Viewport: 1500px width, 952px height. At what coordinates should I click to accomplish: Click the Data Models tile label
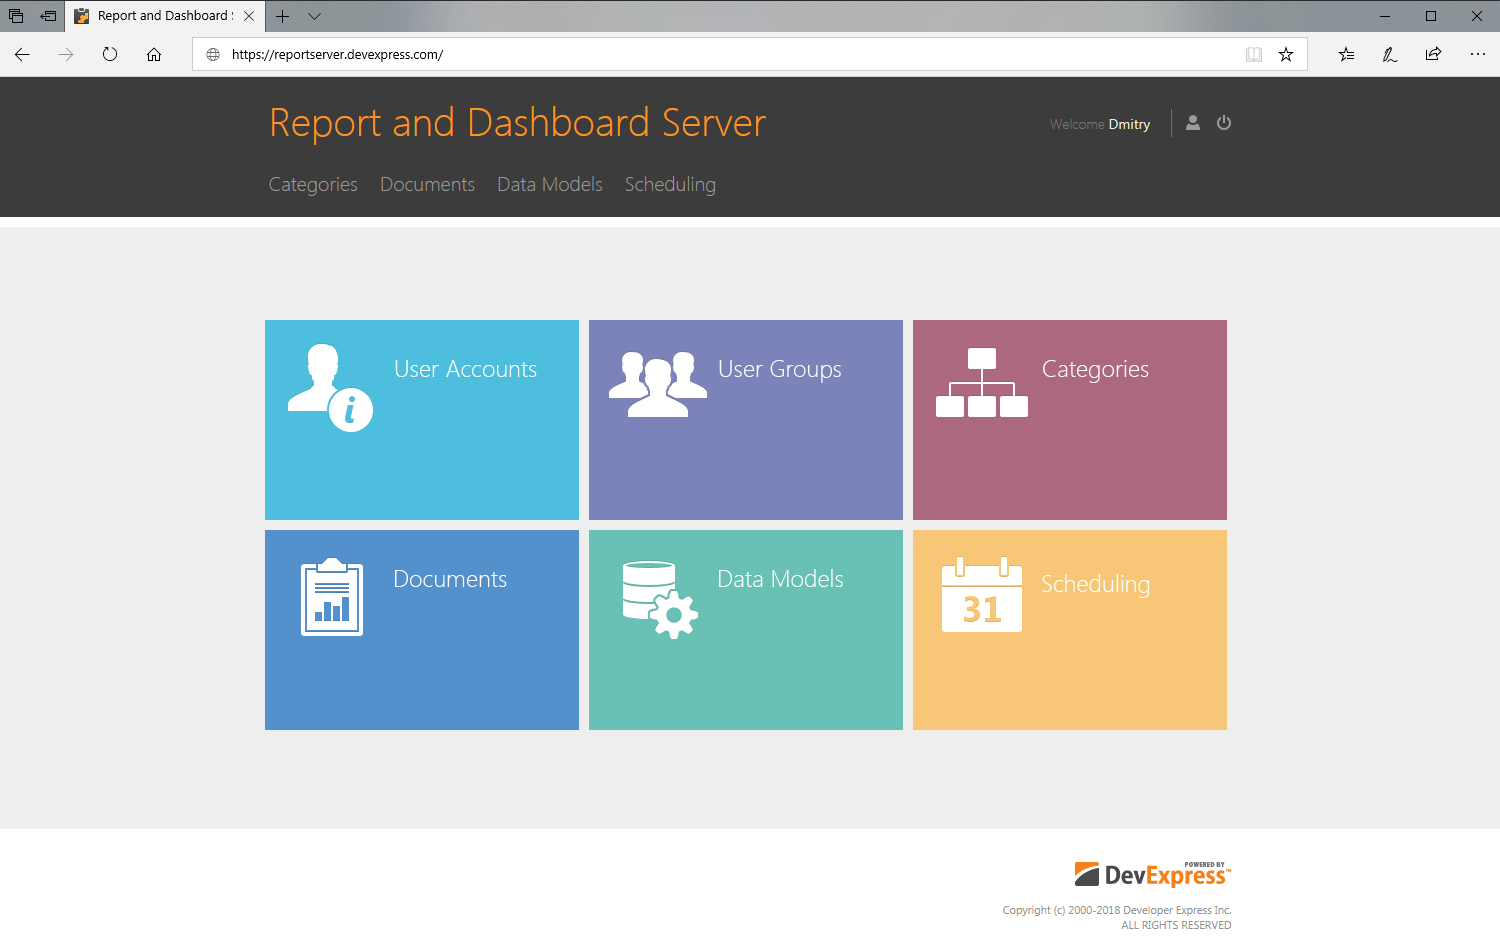(780, 579)
